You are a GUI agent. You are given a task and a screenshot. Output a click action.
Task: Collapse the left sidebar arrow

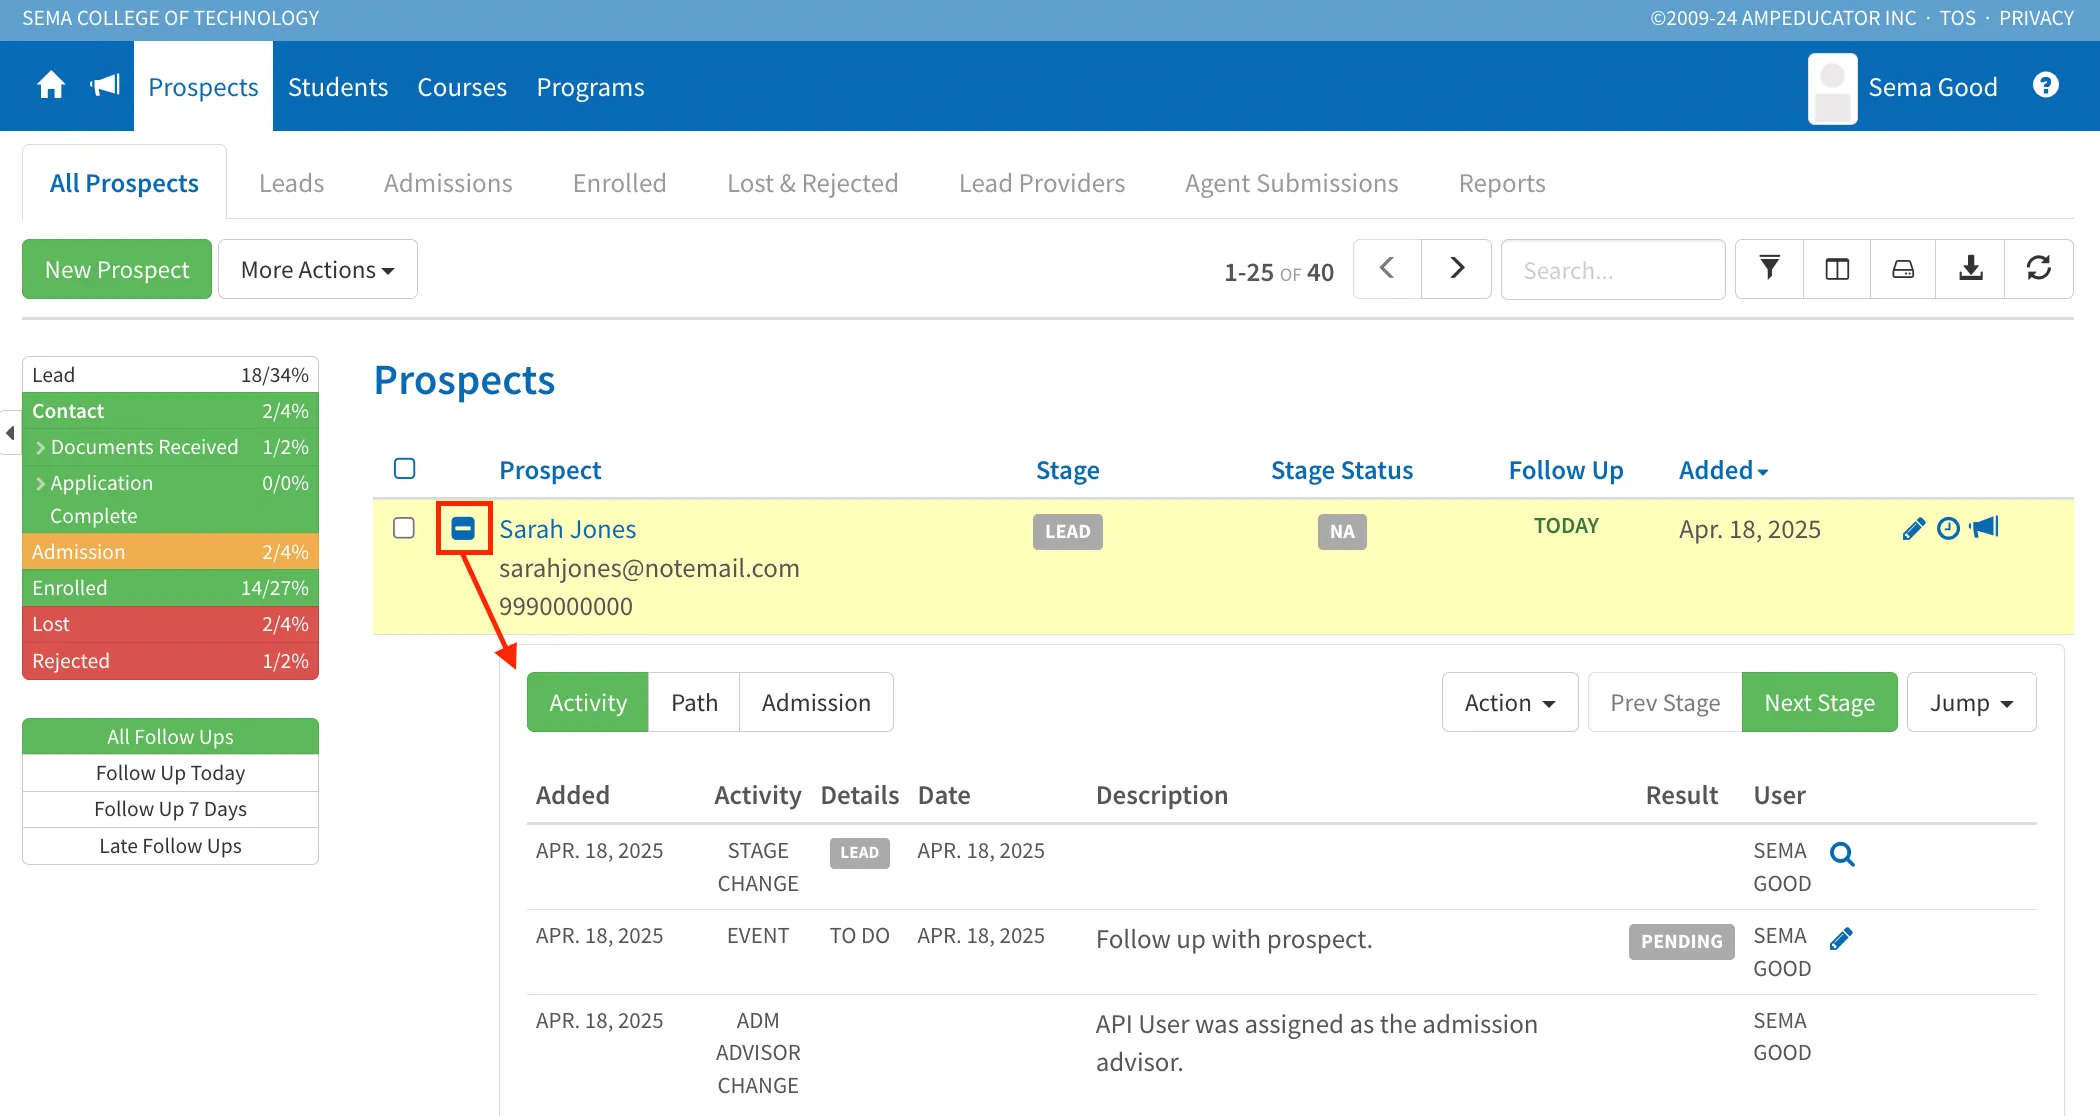pyautogui.click(x=10, y=433)
